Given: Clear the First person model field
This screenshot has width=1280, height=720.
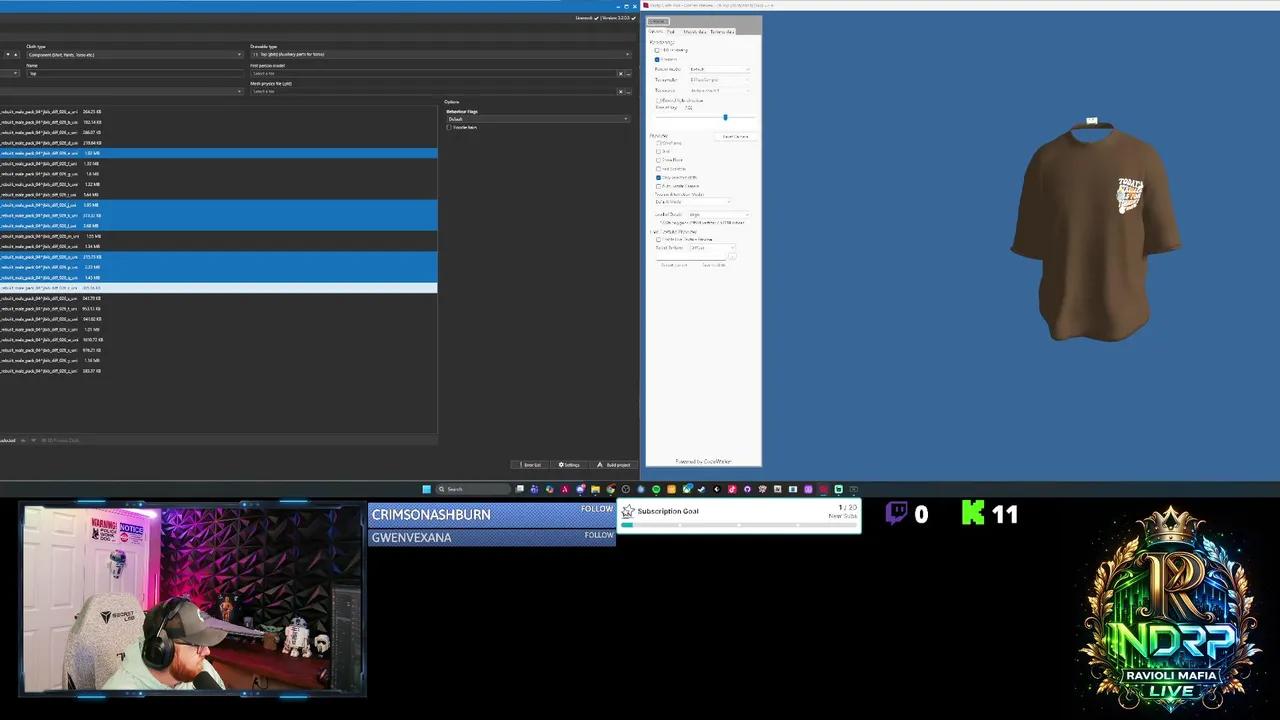Looking at the screenshot, I should pyautogui.click(x=620, y=73).
